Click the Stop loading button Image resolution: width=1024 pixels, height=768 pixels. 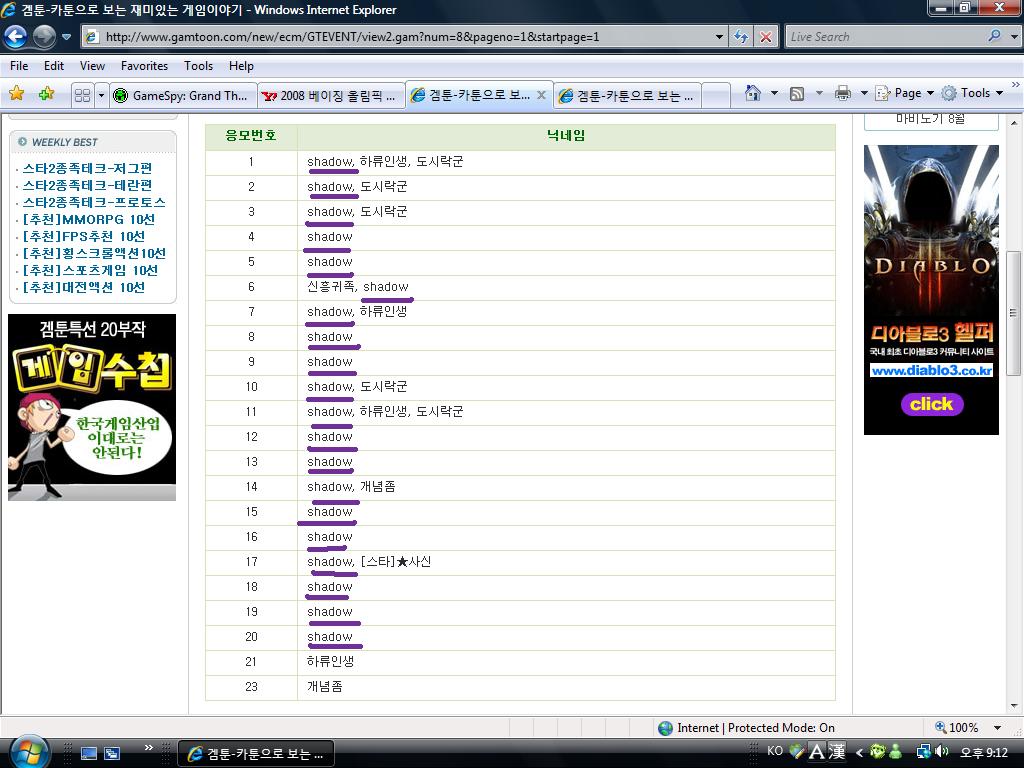pos(766,37)
